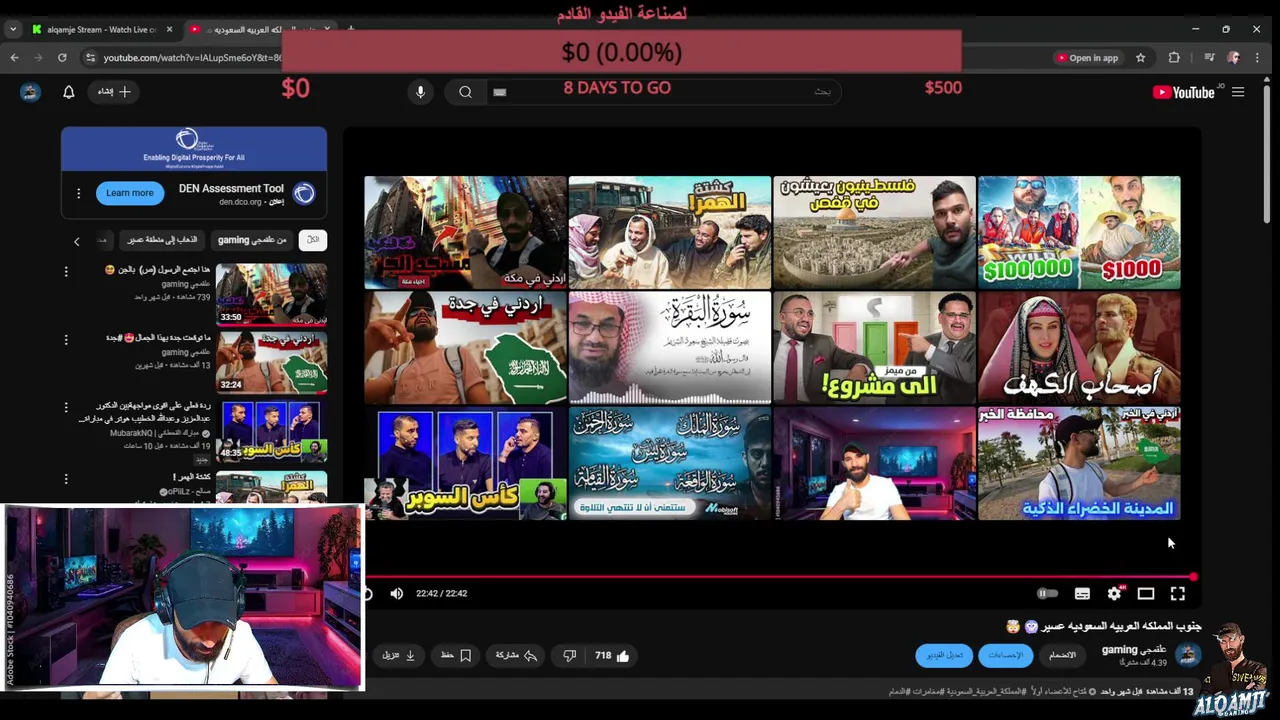Open end-screen video '$100,000 vs $1000'
The width and height of the screenshot is (1280, 720).
(1079, 233)
